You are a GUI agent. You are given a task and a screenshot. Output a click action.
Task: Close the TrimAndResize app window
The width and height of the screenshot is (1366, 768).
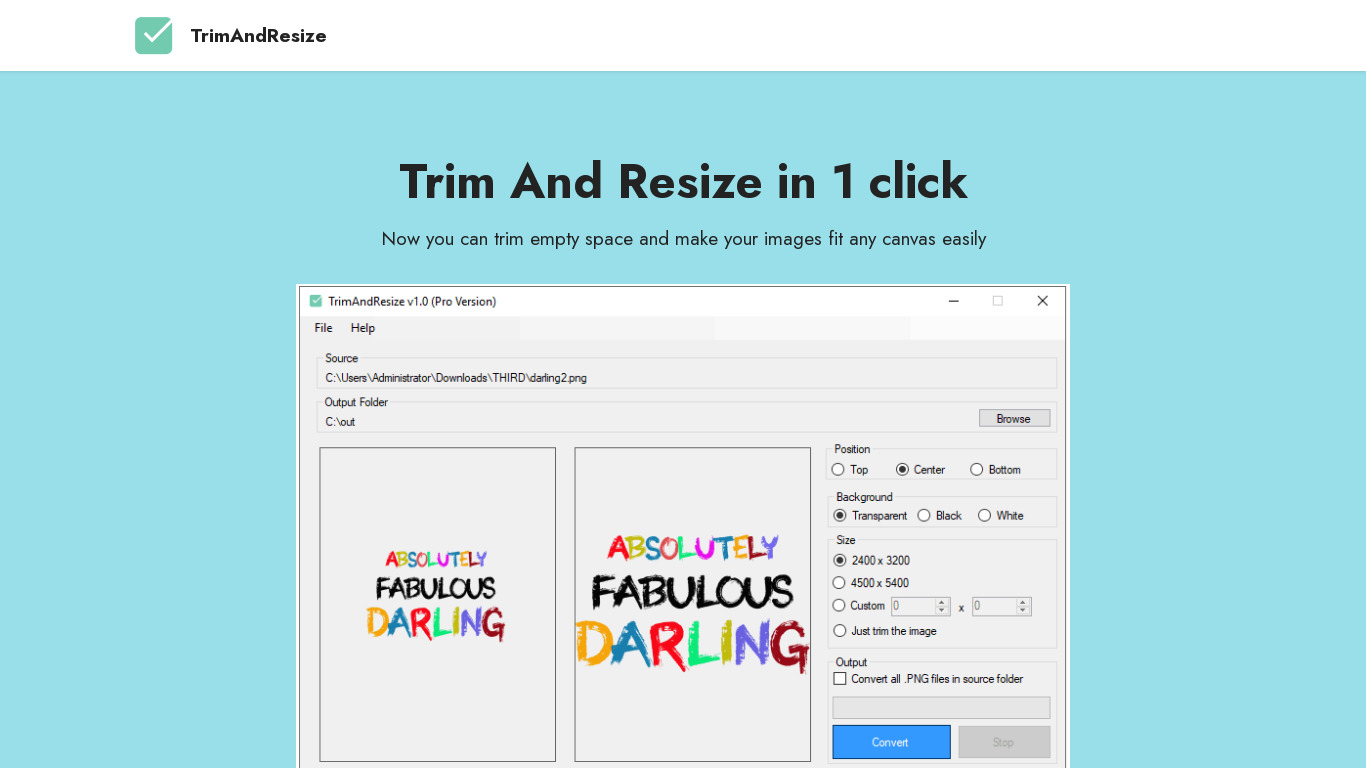(1042, 301)
